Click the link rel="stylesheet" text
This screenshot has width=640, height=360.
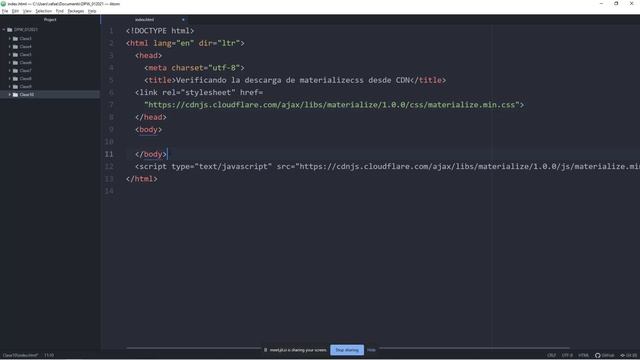(x=187, y=93)
